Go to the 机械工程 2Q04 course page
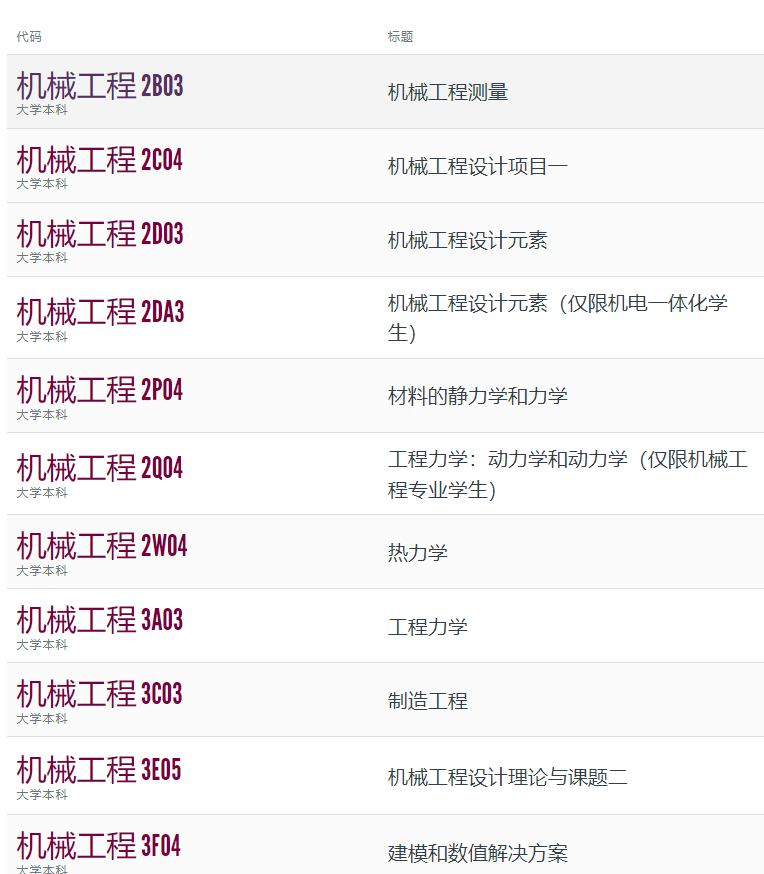The width and height of the screenshot is (764, 874). click(x=100, y=468)
